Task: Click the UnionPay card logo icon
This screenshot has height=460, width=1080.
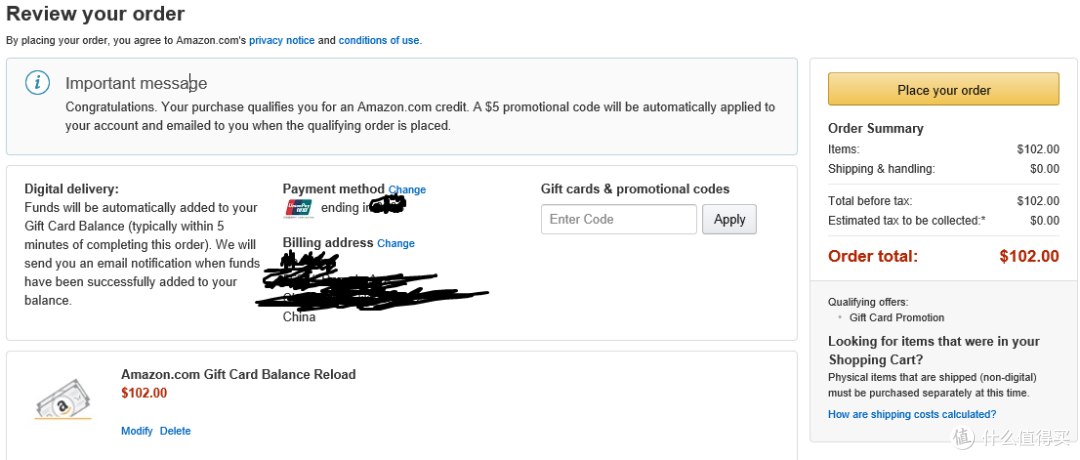Action: tap(299, 208)
